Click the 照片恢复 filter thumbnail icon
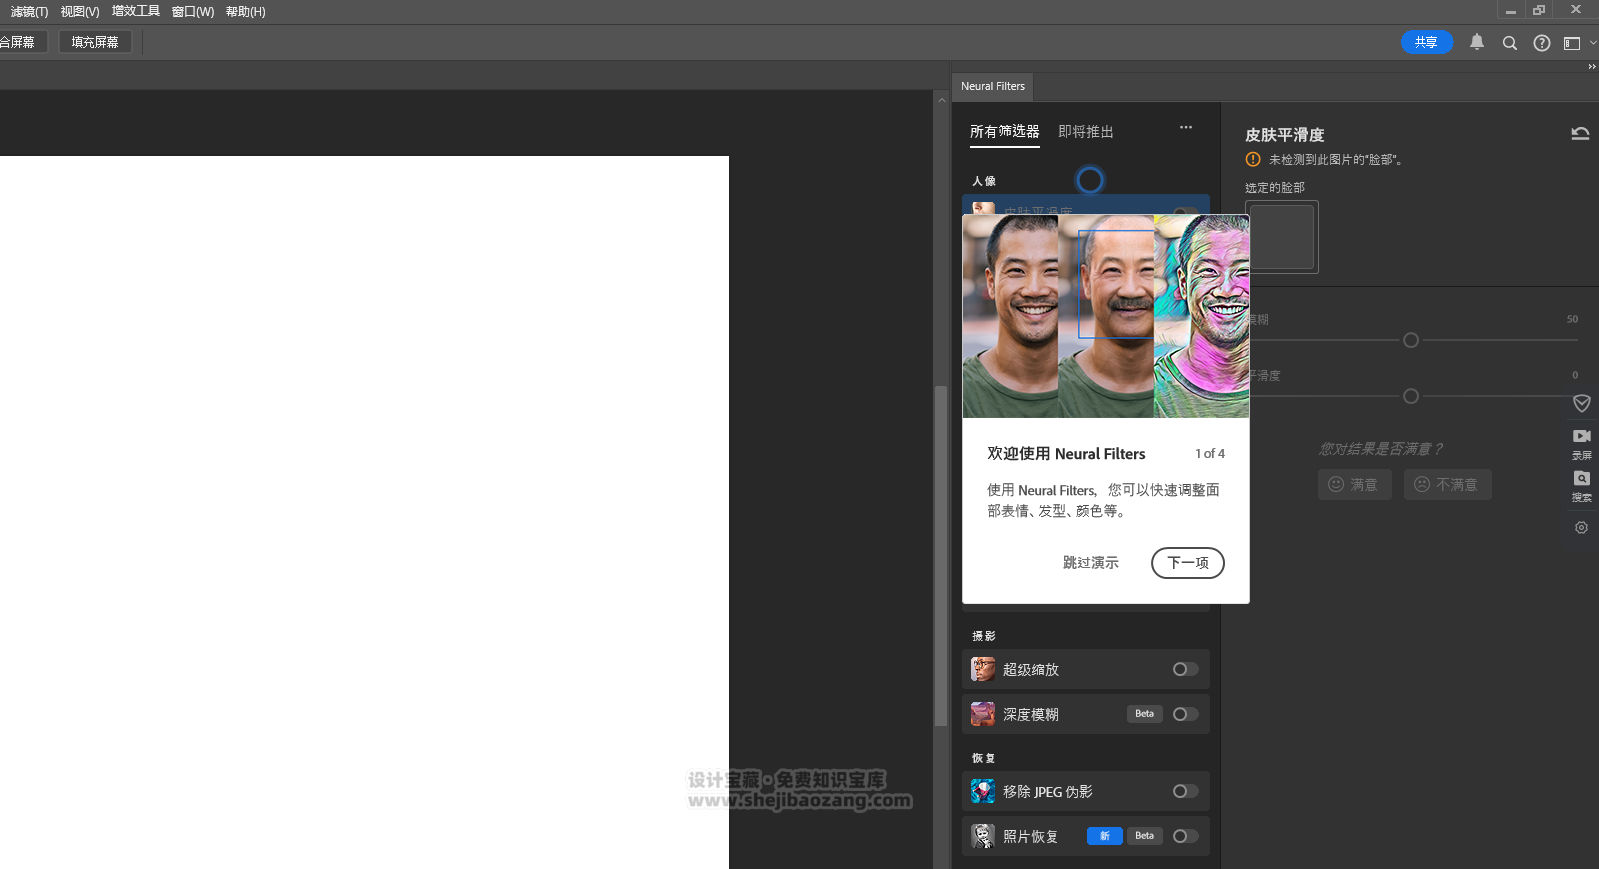Image resolution: width=1599 pixels, height=869 pixels. 983,836
